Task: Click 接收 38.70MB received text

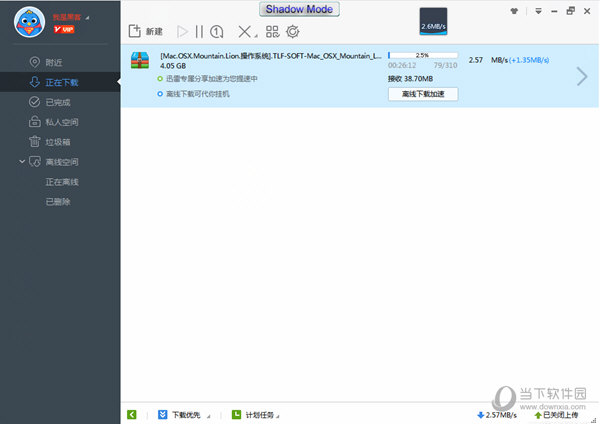Action: coord(410,79)
